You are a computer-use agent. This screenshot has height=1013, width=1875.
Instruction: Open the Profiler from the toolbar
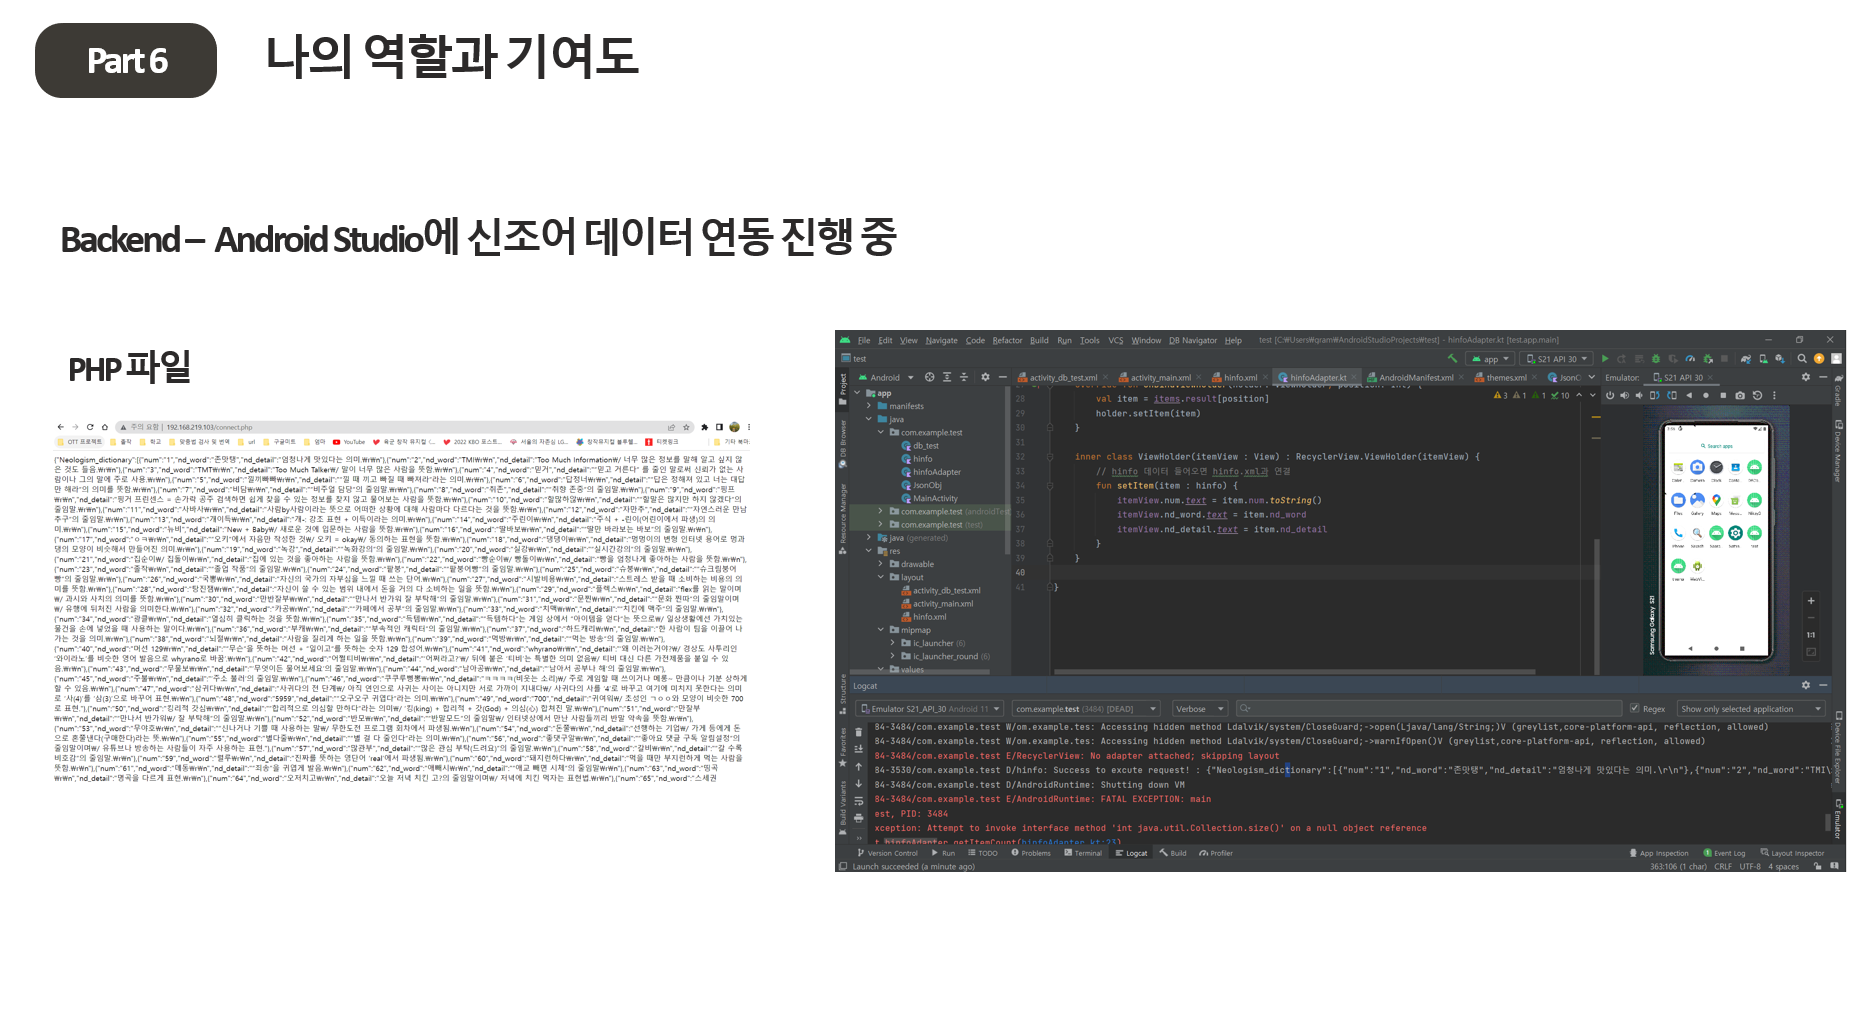click(x=1690, y=358)
